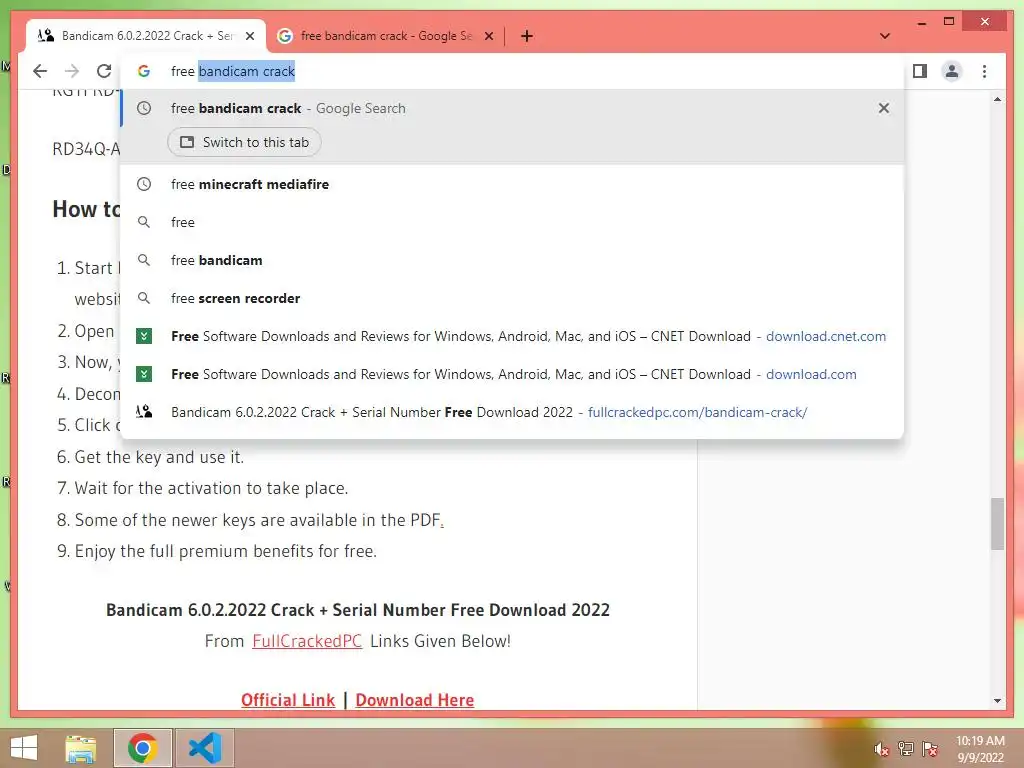Go back with the browser back arrow
The width and height of the screenshot is (1024, 768).
coord(40,71)
